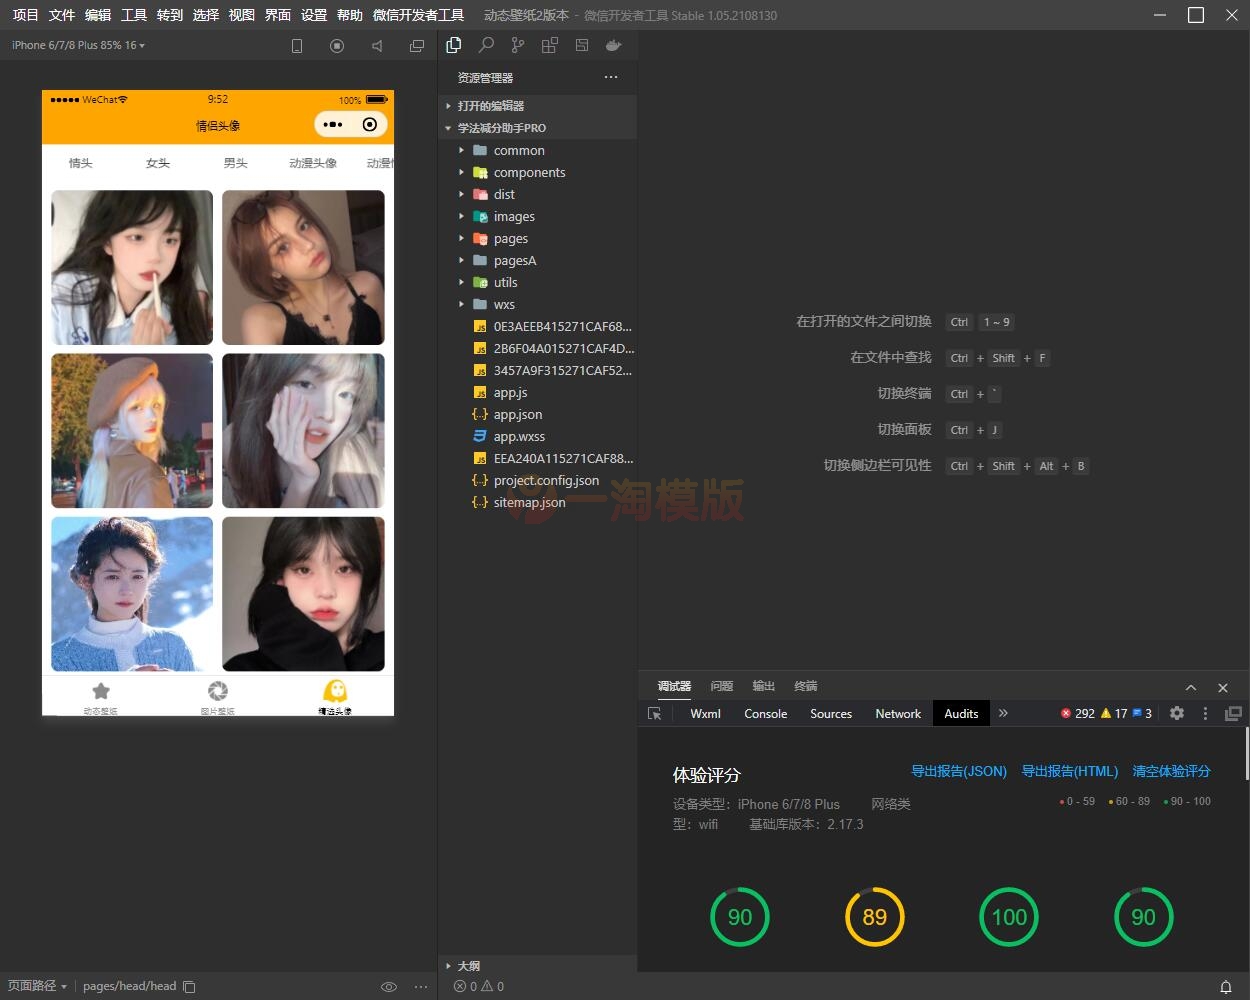
Task: Click the copy page path icon
Action: pos(190,986)
